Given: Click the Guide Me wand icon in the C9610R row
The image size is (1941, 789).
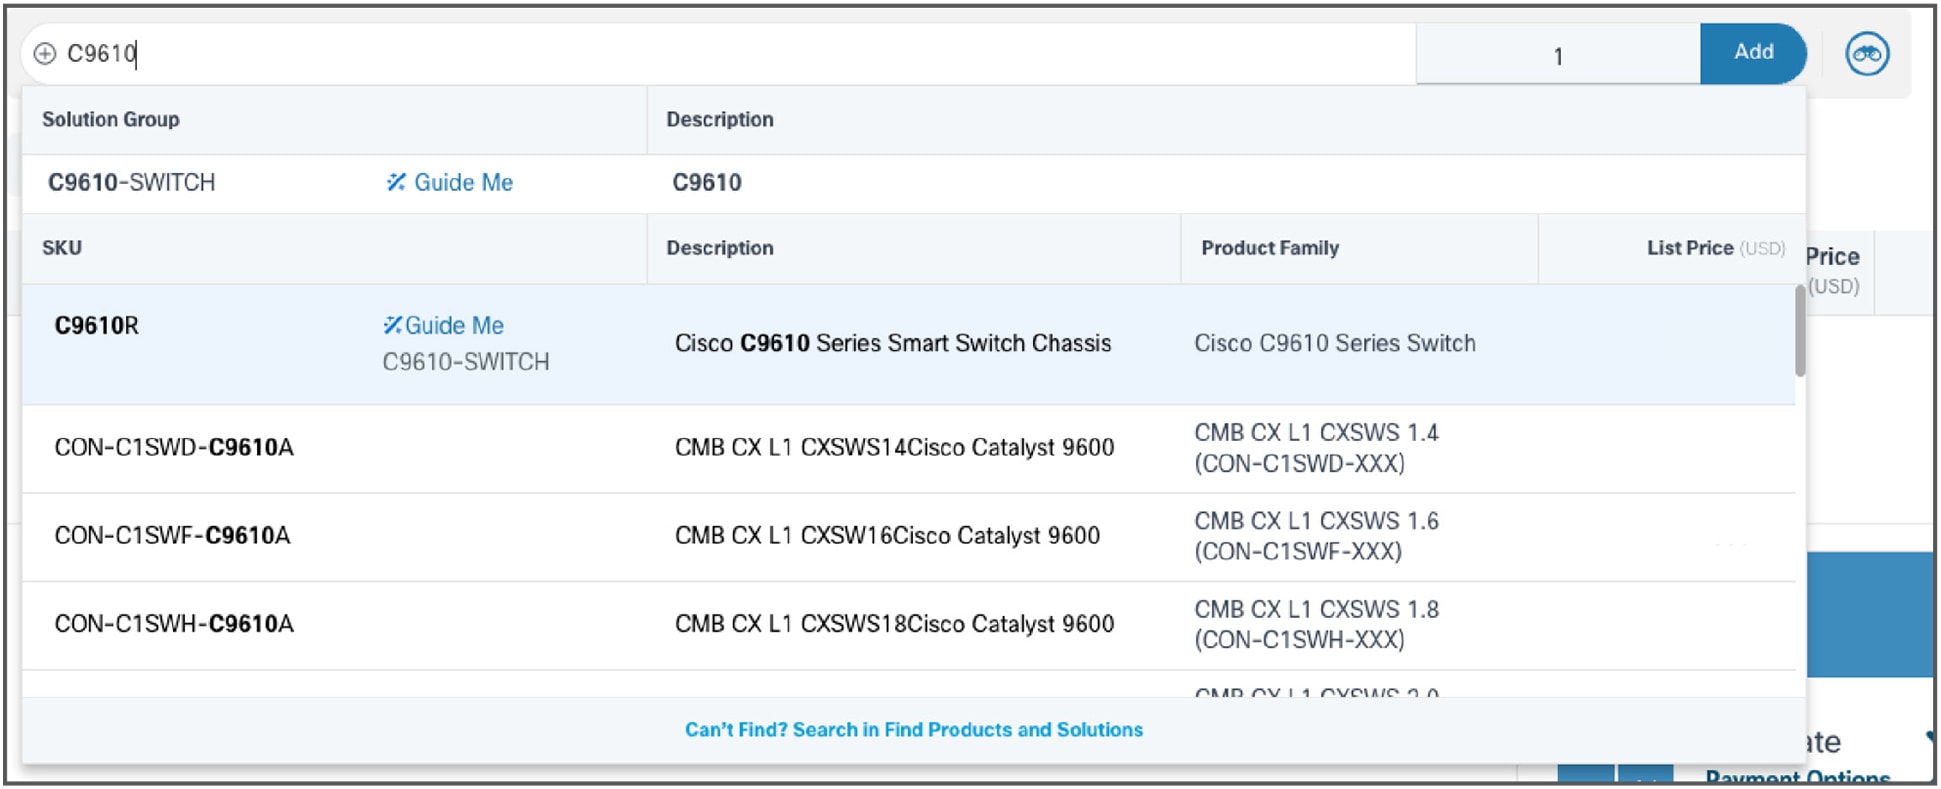Looking at the screenshot, I should (392, 325).
